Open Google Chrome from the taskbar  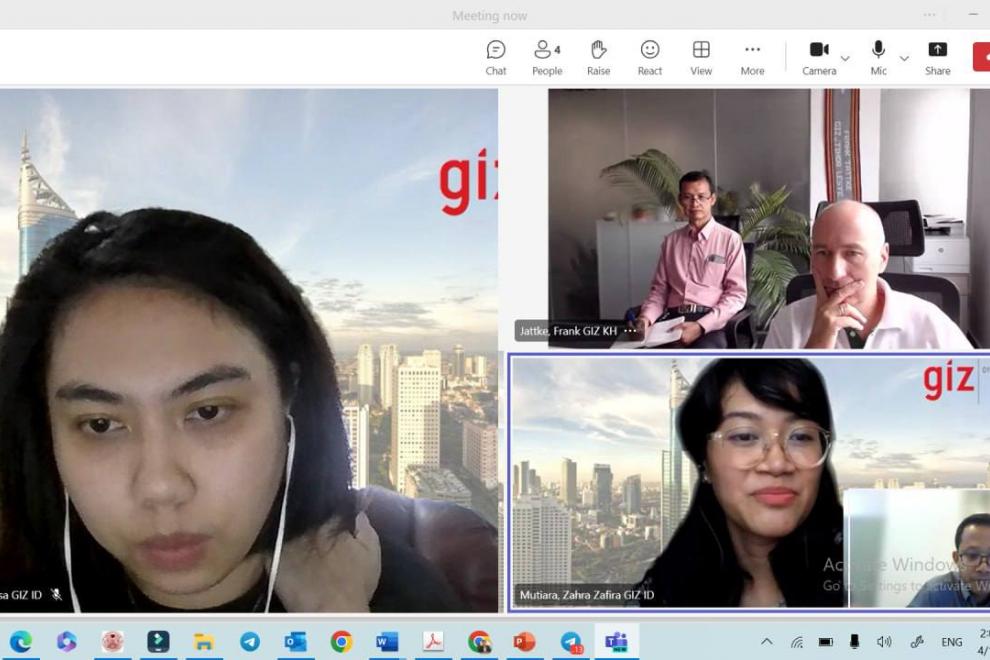[x=342, y=641]
